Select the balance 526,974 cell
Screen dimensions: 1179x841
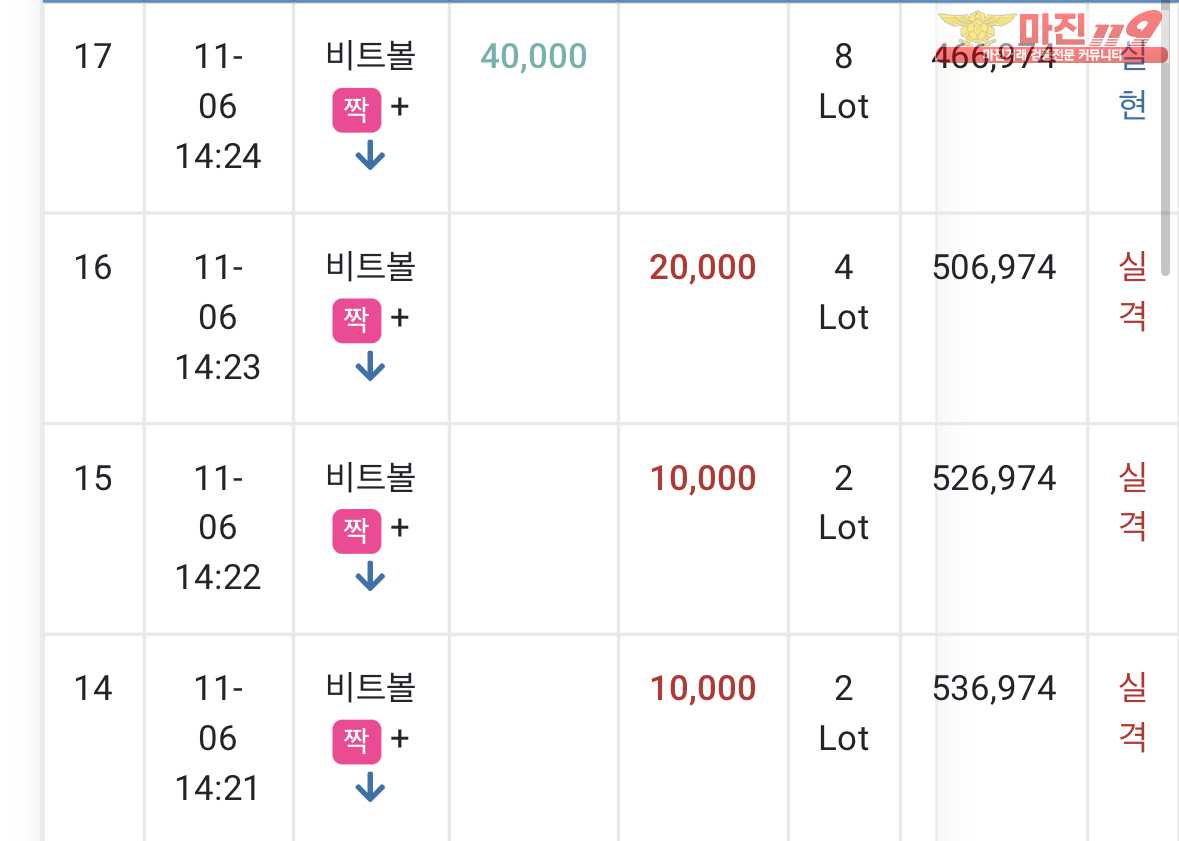point(994,478)
